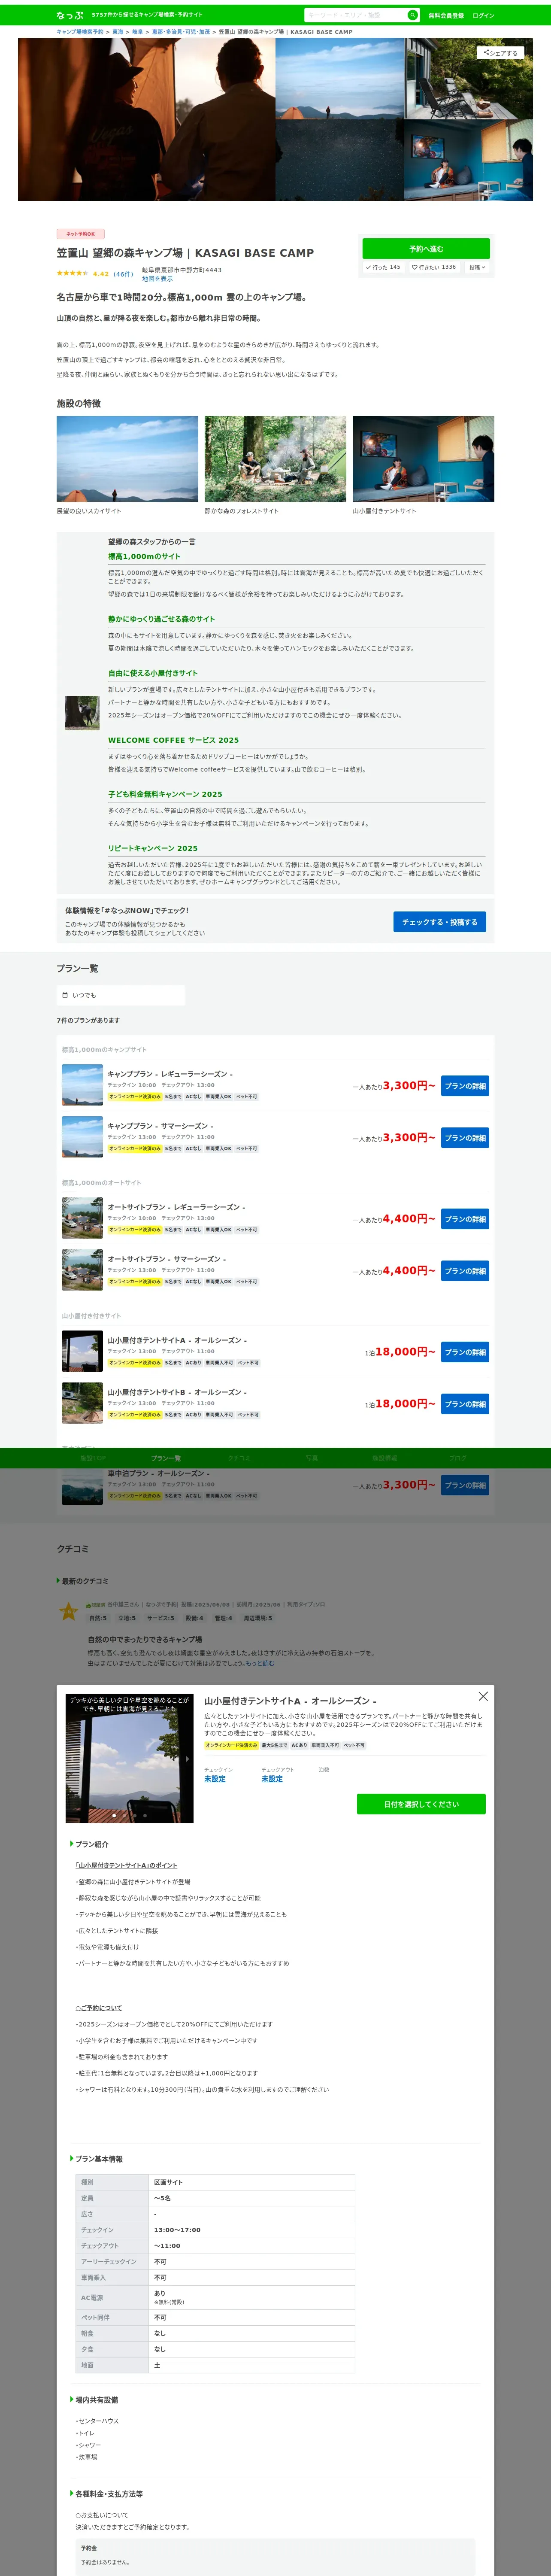Open the いつでも date picker field
Image resolution: width=551 pixels, height=2576 pixels.
click(x=121, y=995)
